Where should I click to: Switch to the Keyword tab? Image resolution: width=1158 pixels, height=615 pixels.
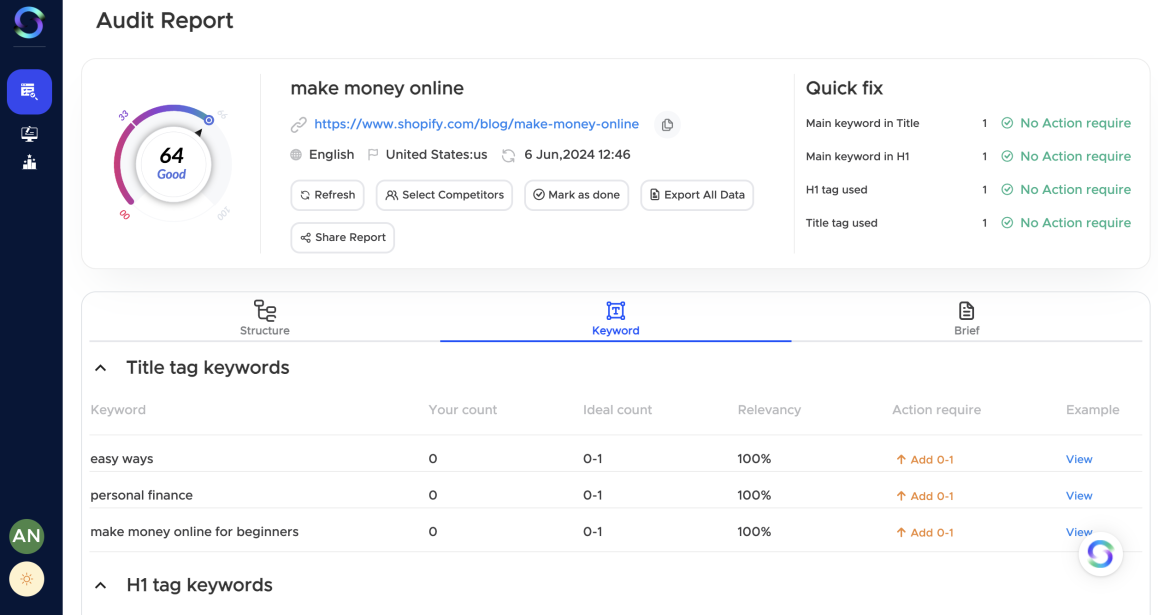click(616, 318)
